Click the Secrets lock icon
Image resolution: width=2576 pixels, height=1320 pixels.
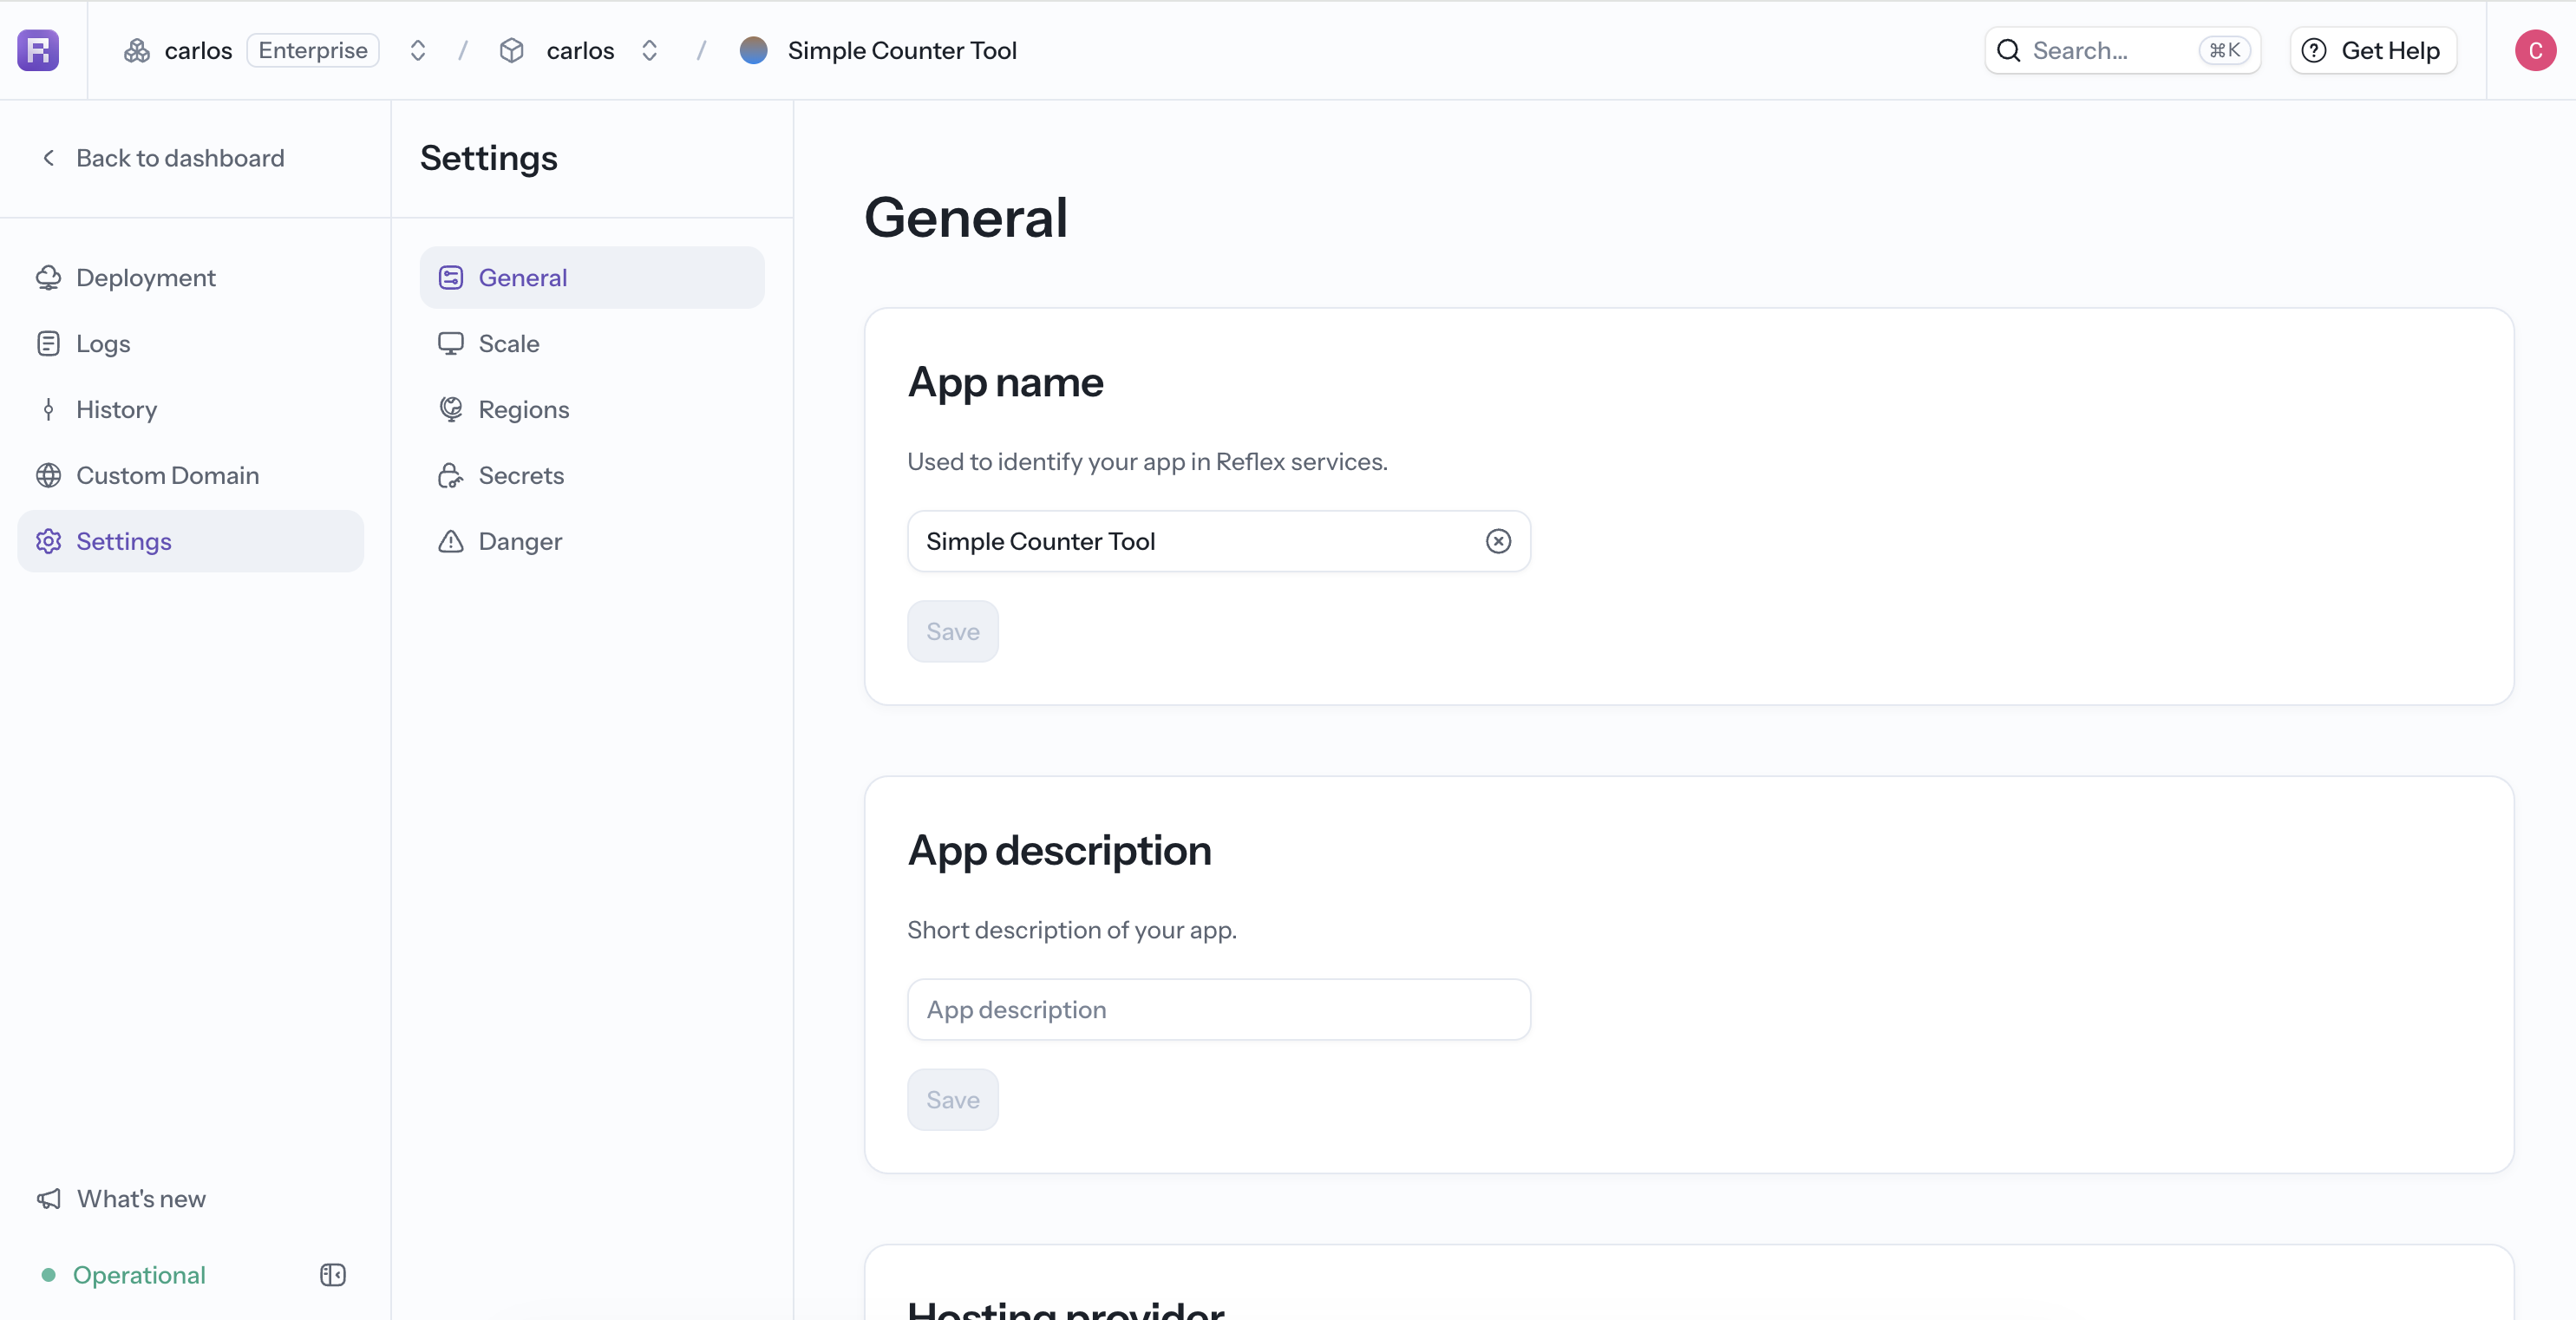(451, 475)
